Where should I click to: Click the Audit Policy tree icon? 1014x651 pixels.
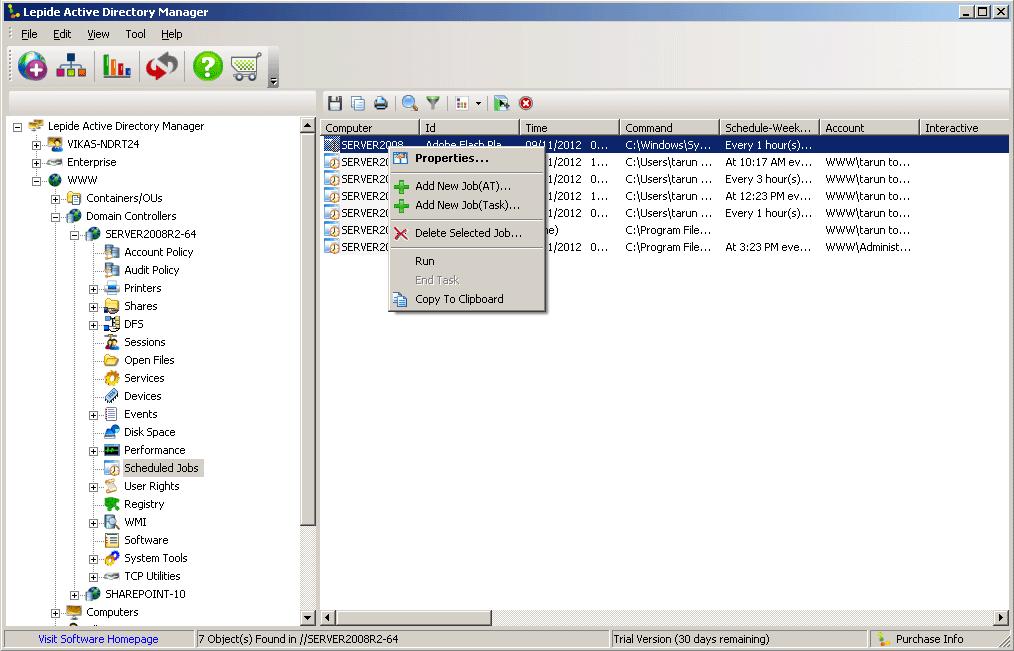coord(112,270)
